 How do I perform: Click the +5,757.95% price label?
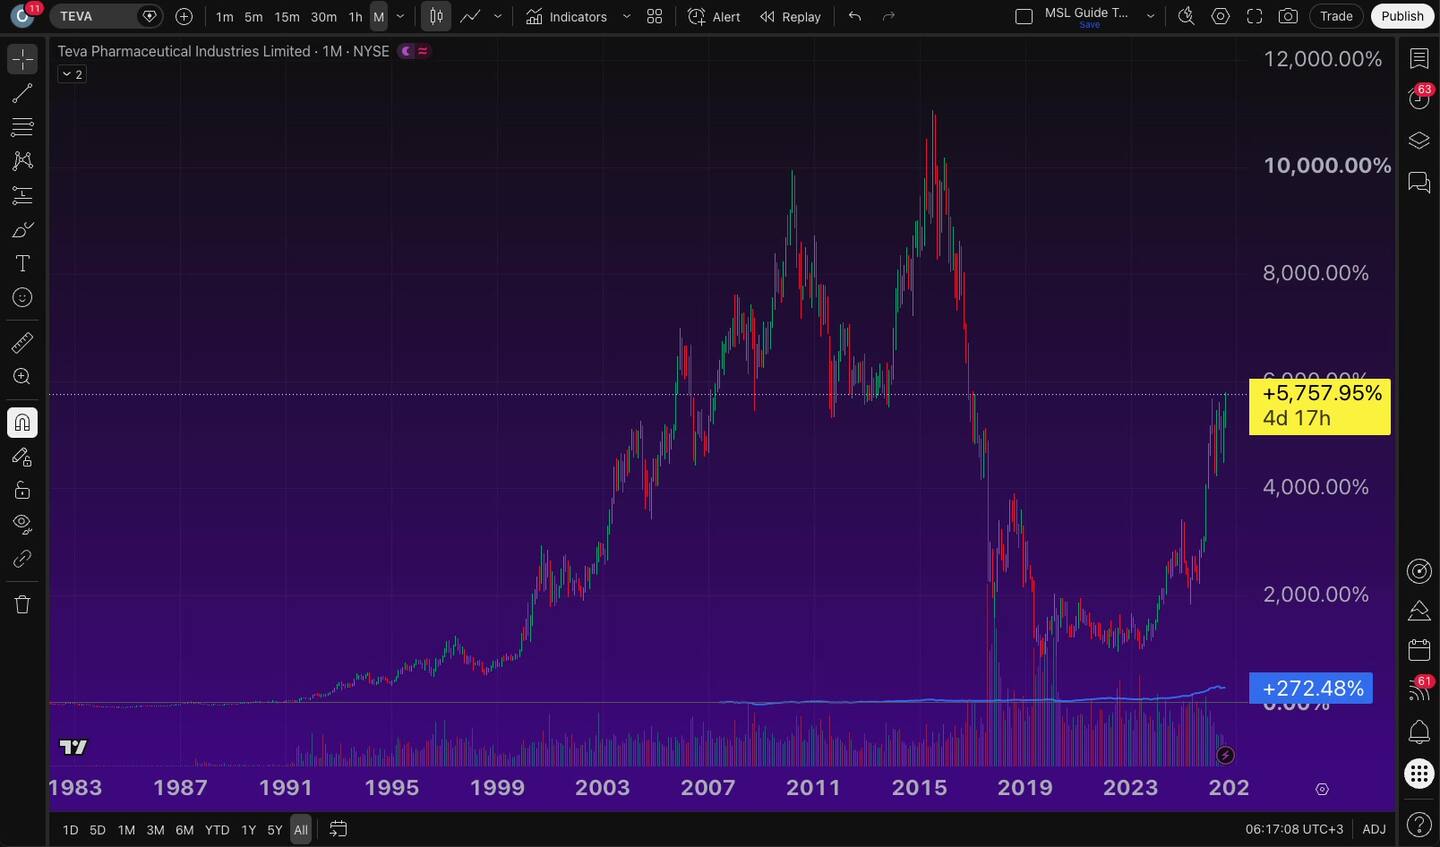(x=1320, y=406)
